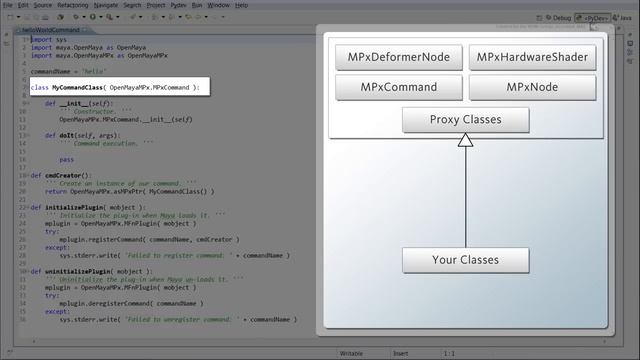Open the Navigate menu
The image size is (640, 360).
click(x=106, y=5)
